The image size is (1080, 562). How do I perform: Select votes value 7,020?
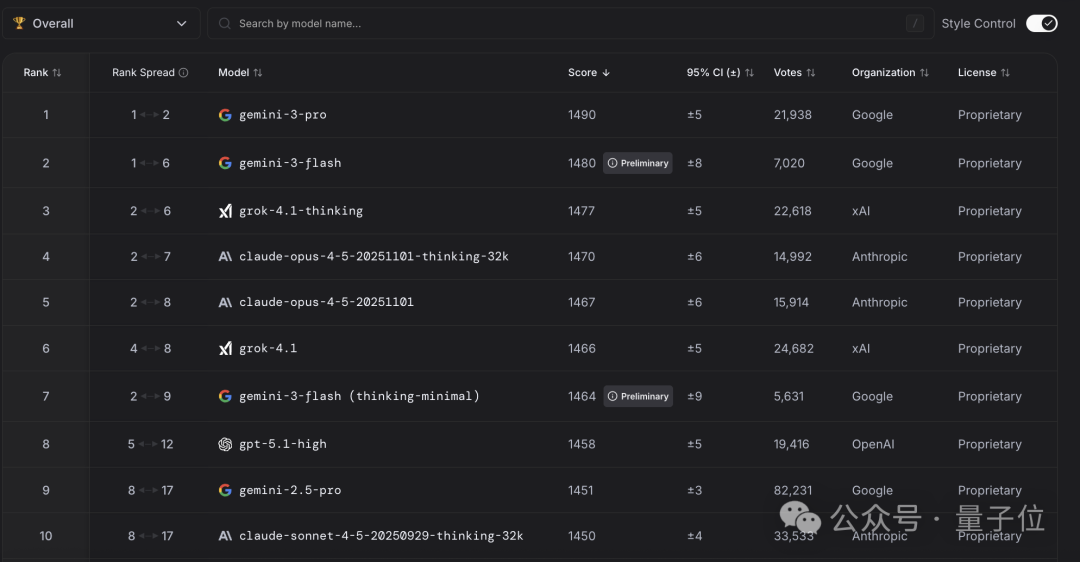(x=789, y=163)
